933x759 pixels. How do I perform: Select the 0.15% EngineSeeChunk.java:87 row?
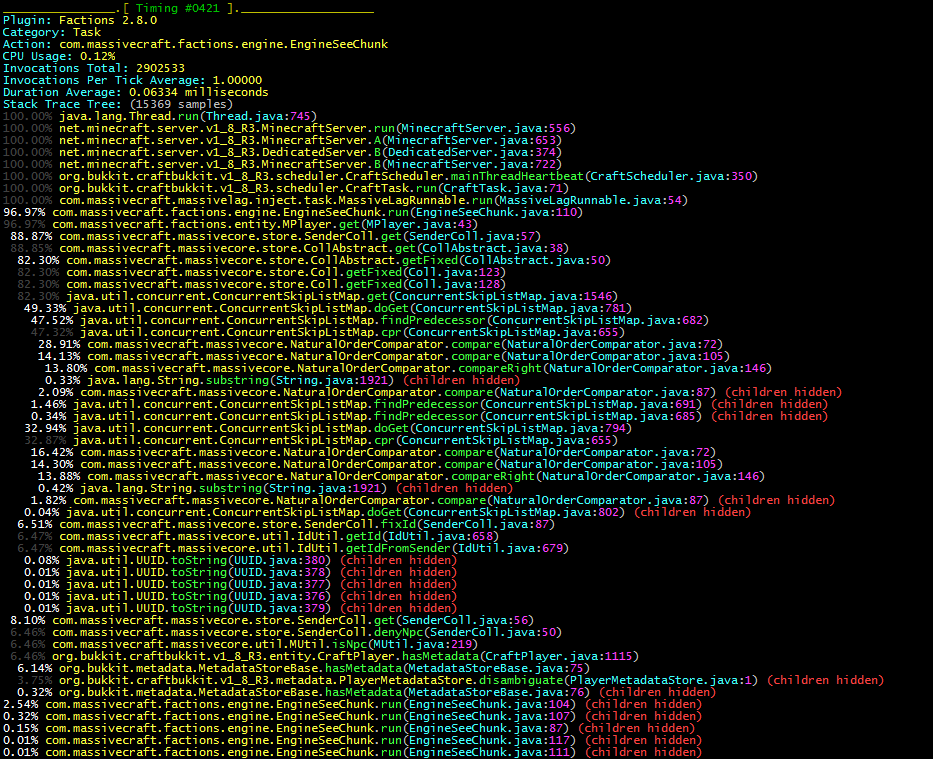349,728
